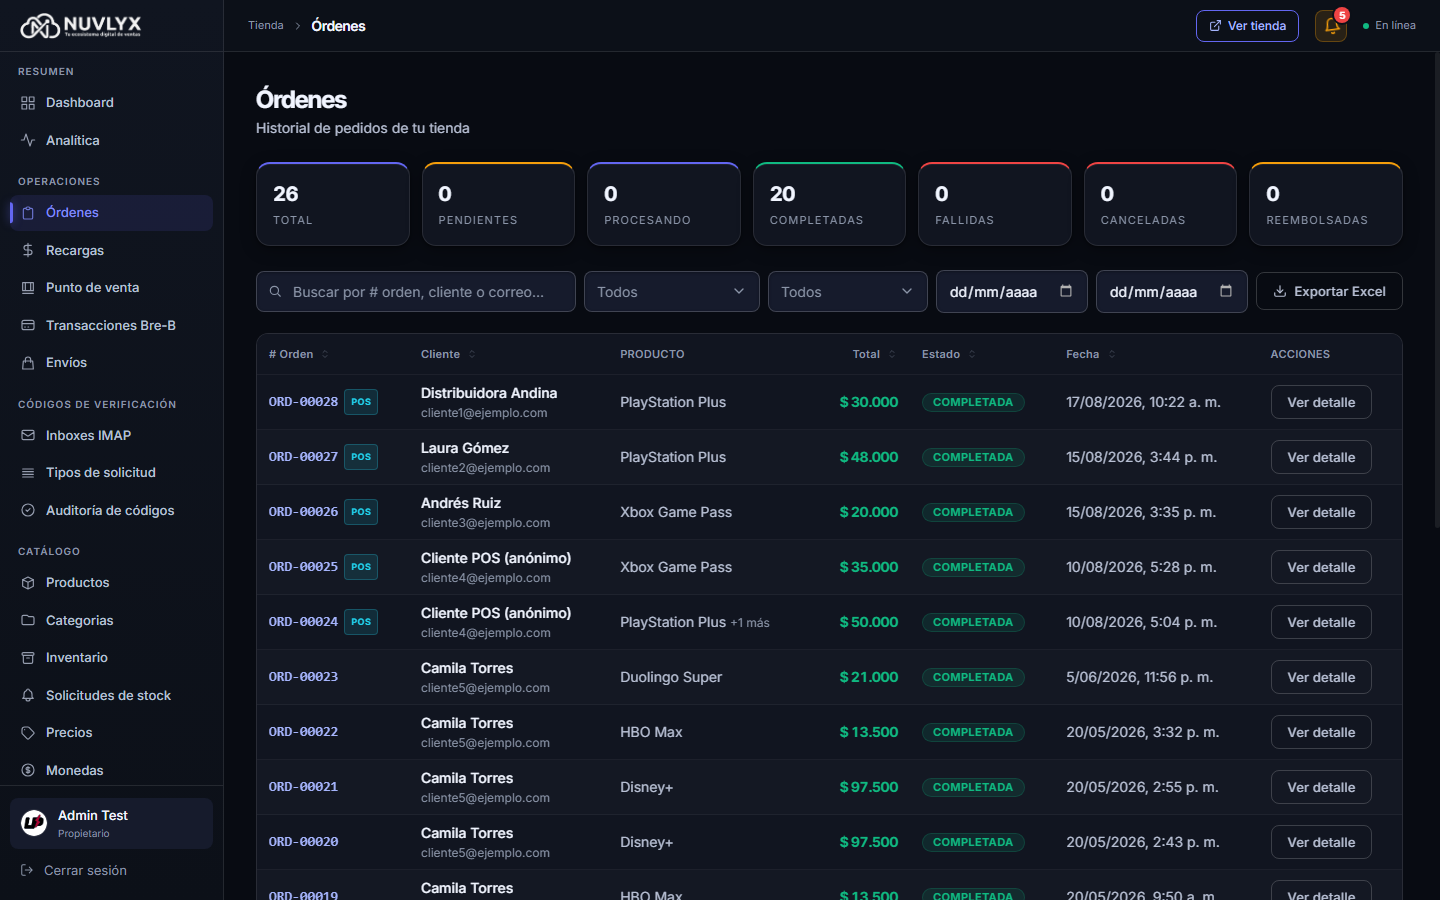
Task: Sort the table by Cliente column
Action: [x=448, y=354]
